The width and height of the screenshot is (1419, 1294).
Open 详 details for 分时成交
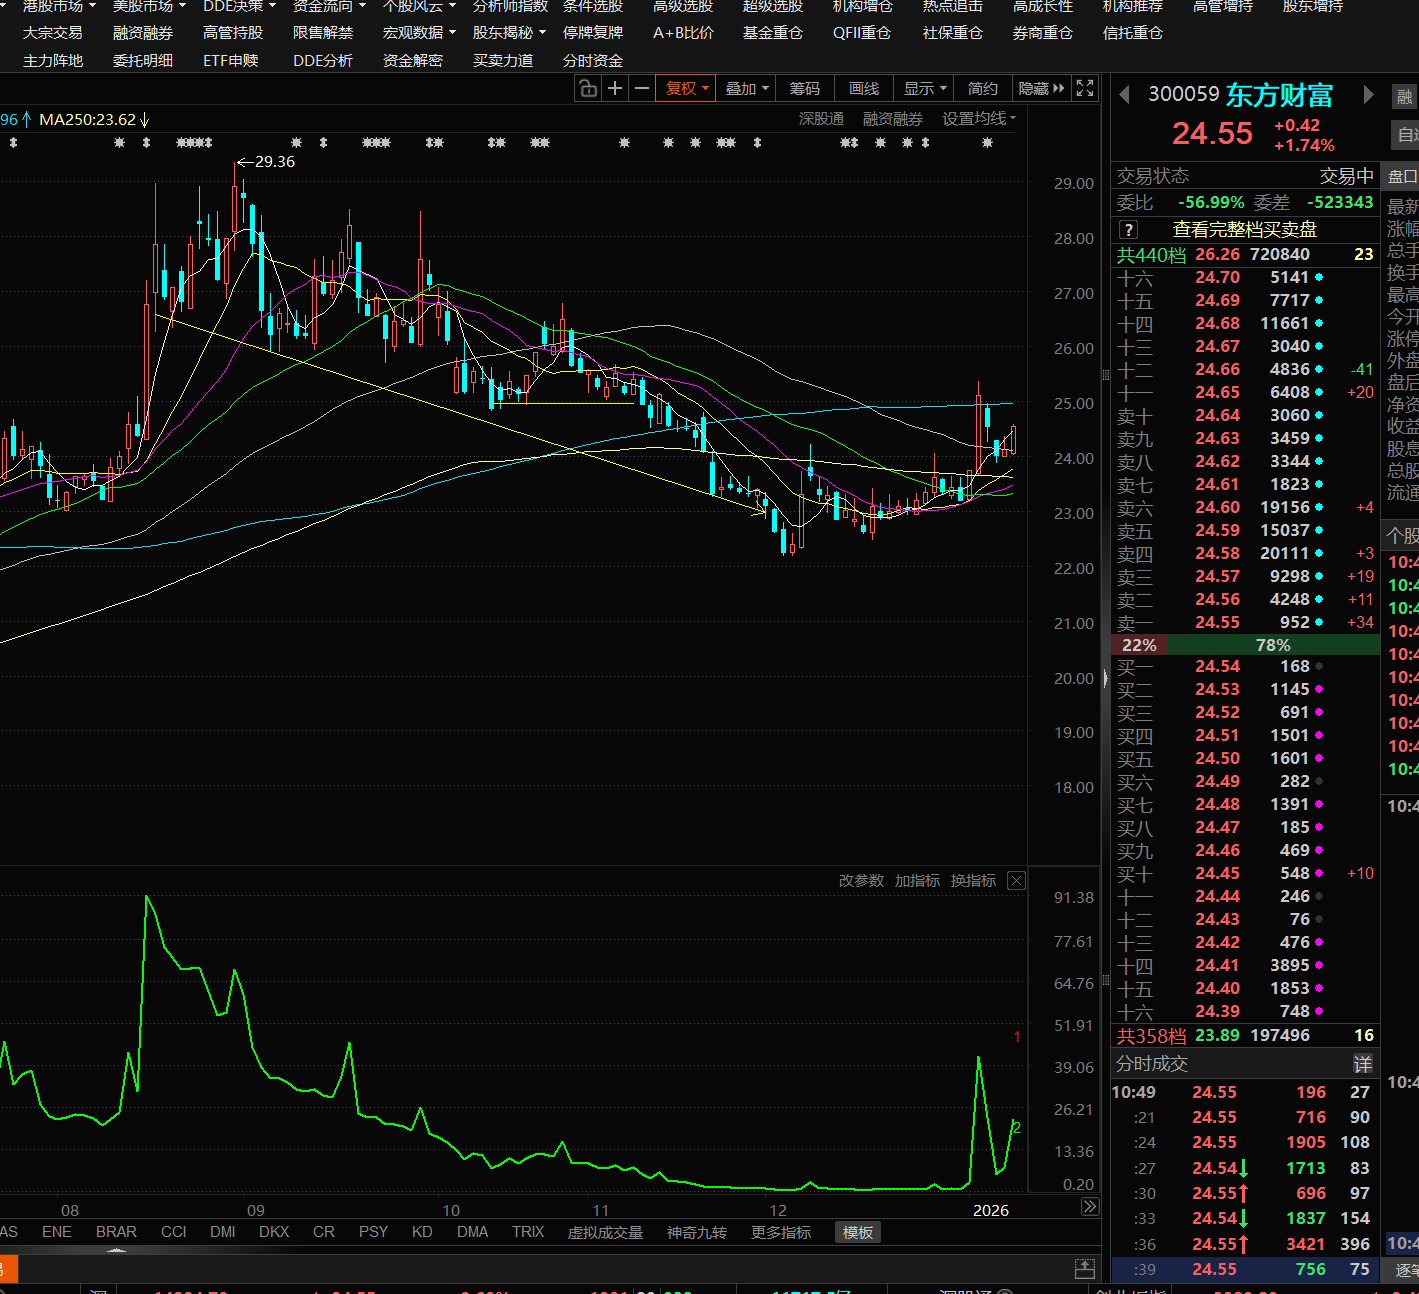pyautogui.click(x=1362, y=1064)
